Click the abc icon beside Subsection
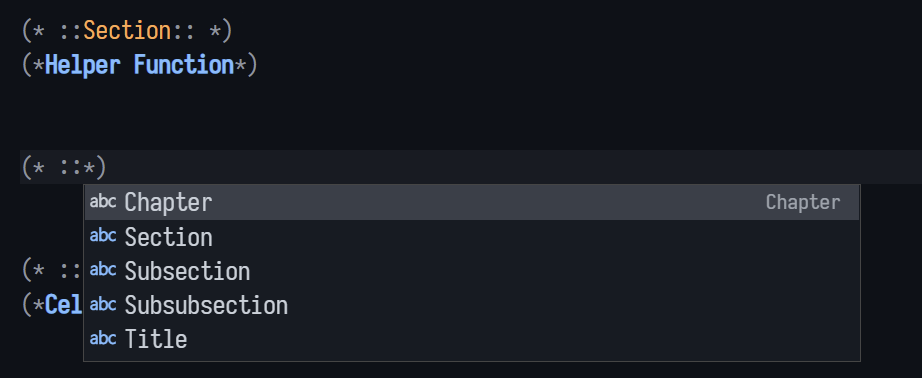Image resolution: width=922 pixels, height=378 pixels. pos(103,270)
